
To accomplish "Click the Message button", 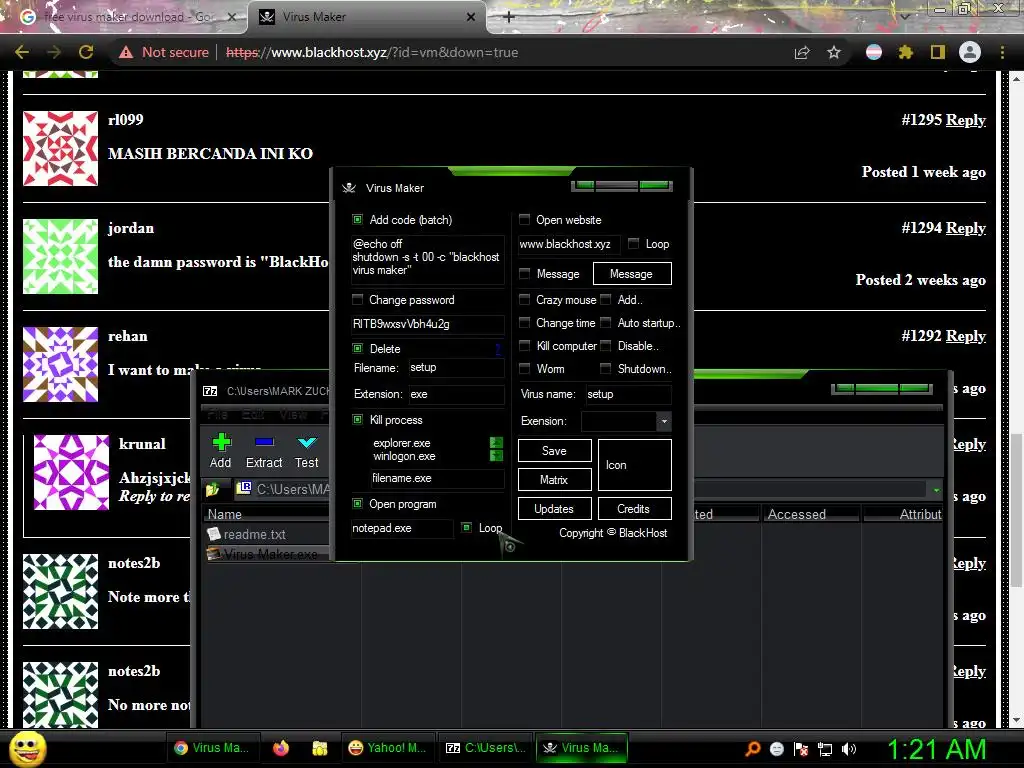I will click(632, 274).
